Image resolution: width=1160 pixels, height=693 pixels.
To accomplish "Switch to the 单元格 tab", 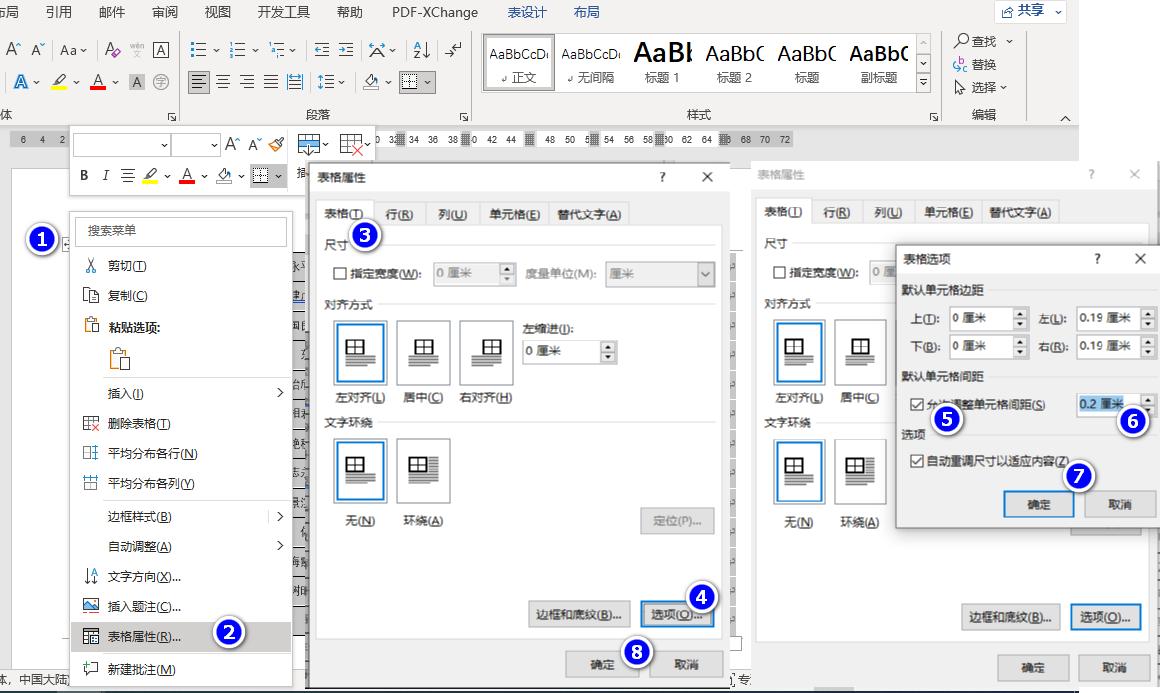I will point(514,214).
